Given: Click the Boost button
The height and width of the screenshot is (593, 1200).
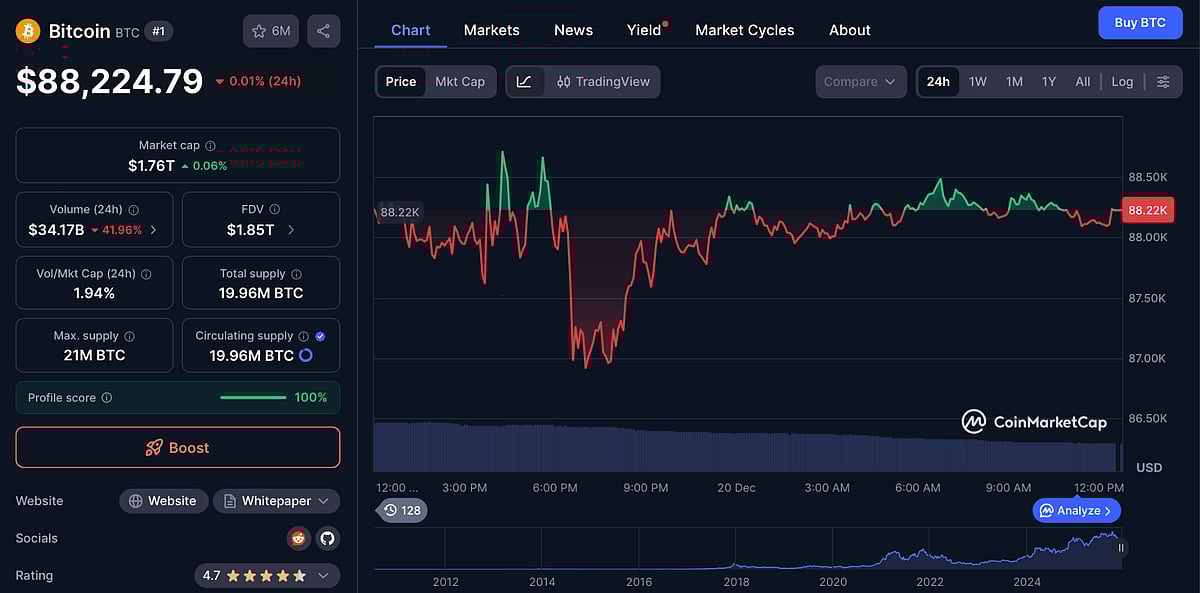Looking at the screenshot, I should click(177, 447).
